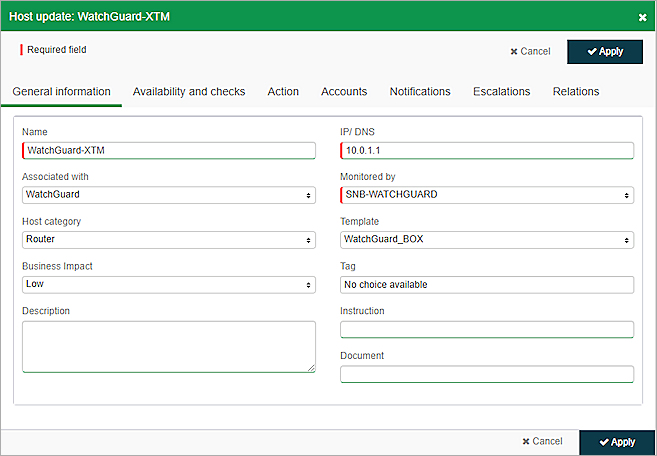Open the Monitored by dropdown
This screenshot has width=657, height=456.
point(487,195)
